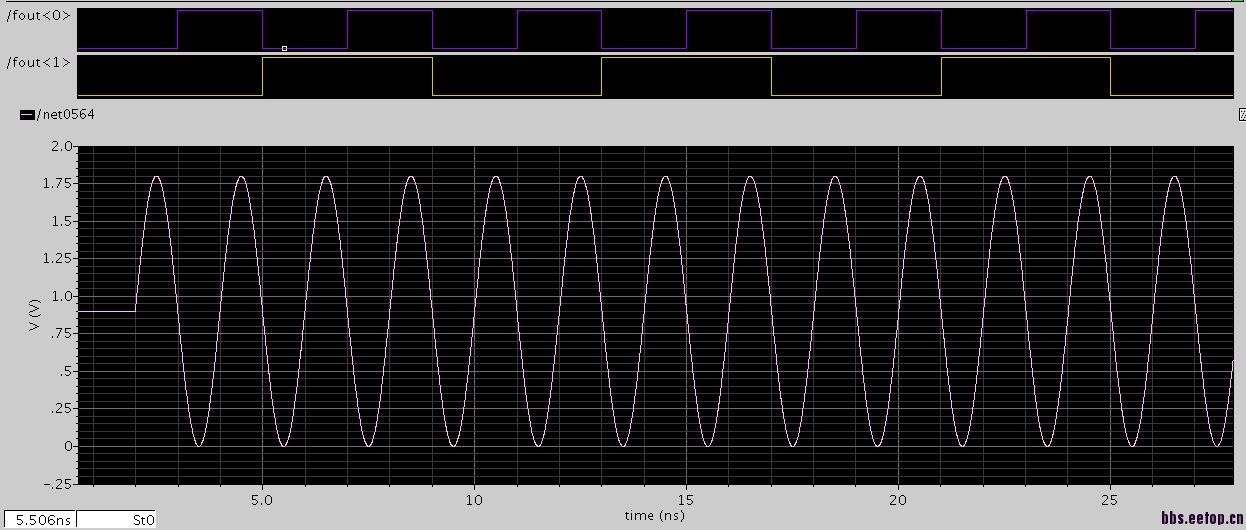Click the green indicator in the top-right corner
1246x530 pixels.
click(x=1238, y=1)
